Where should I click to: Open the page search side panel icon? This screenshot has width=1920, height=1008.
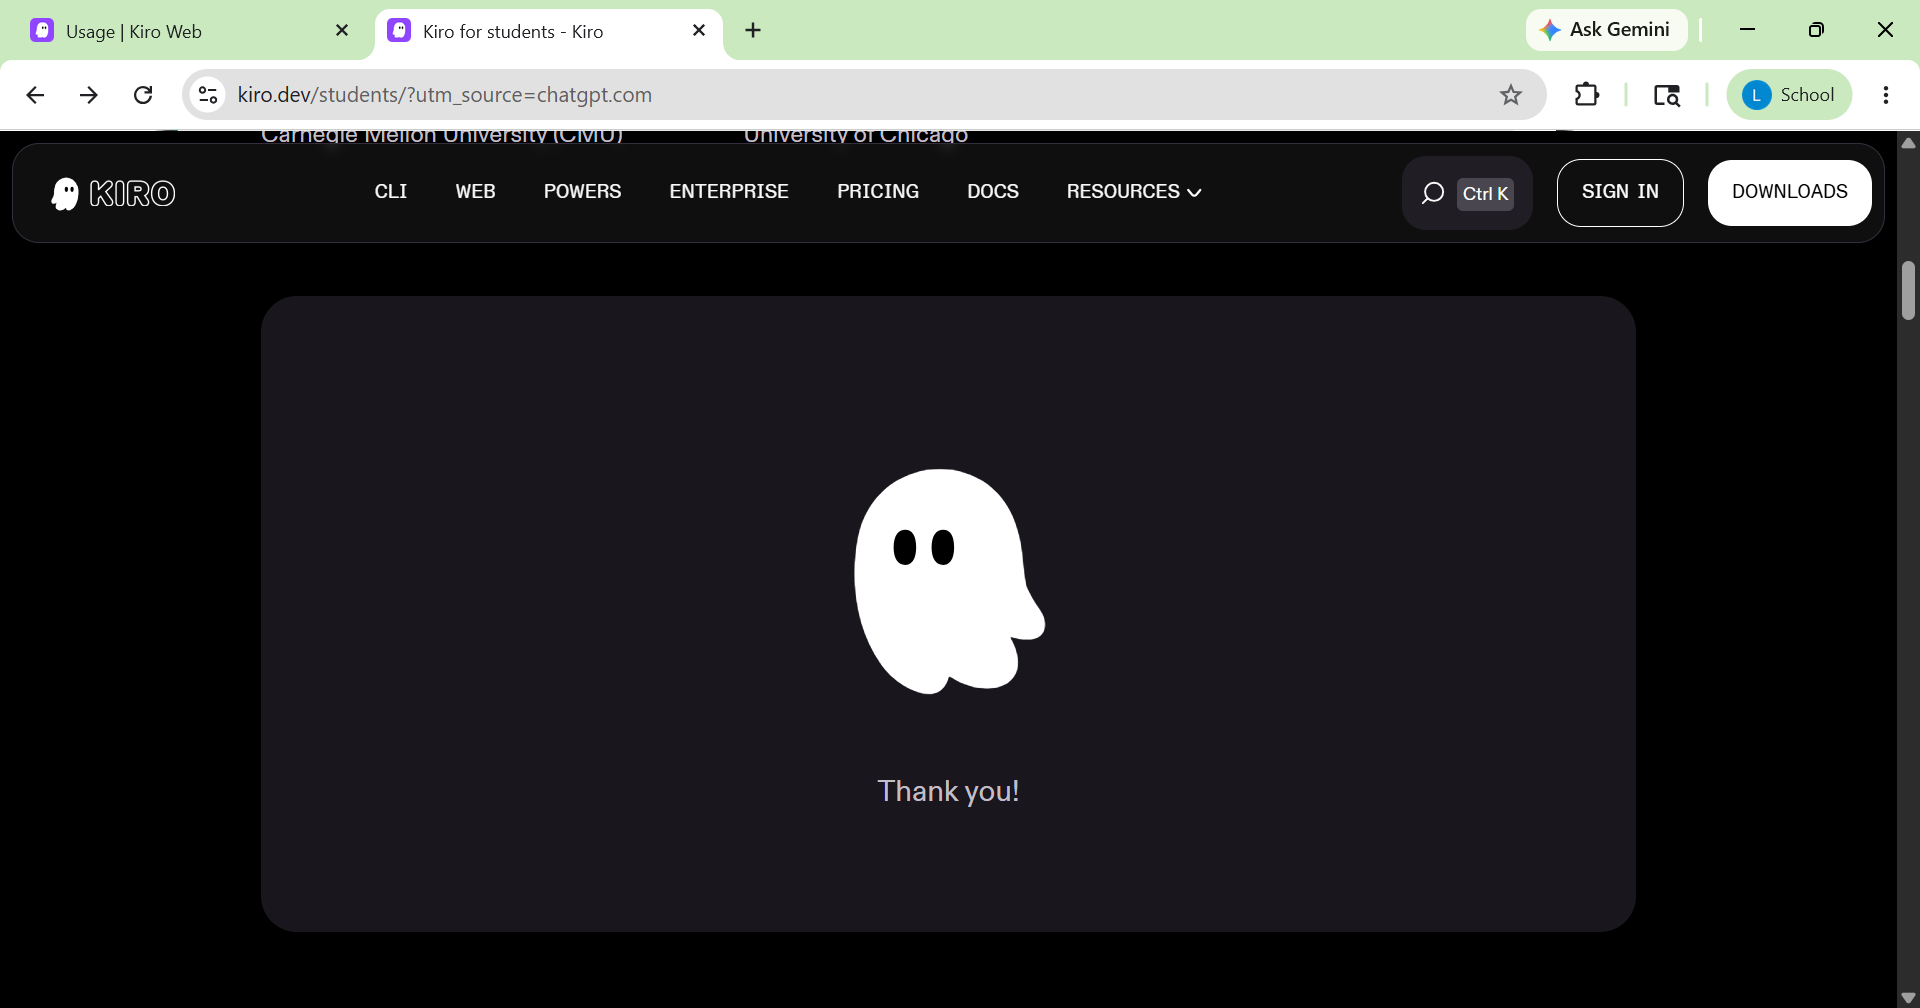[x=1666, y=95]
